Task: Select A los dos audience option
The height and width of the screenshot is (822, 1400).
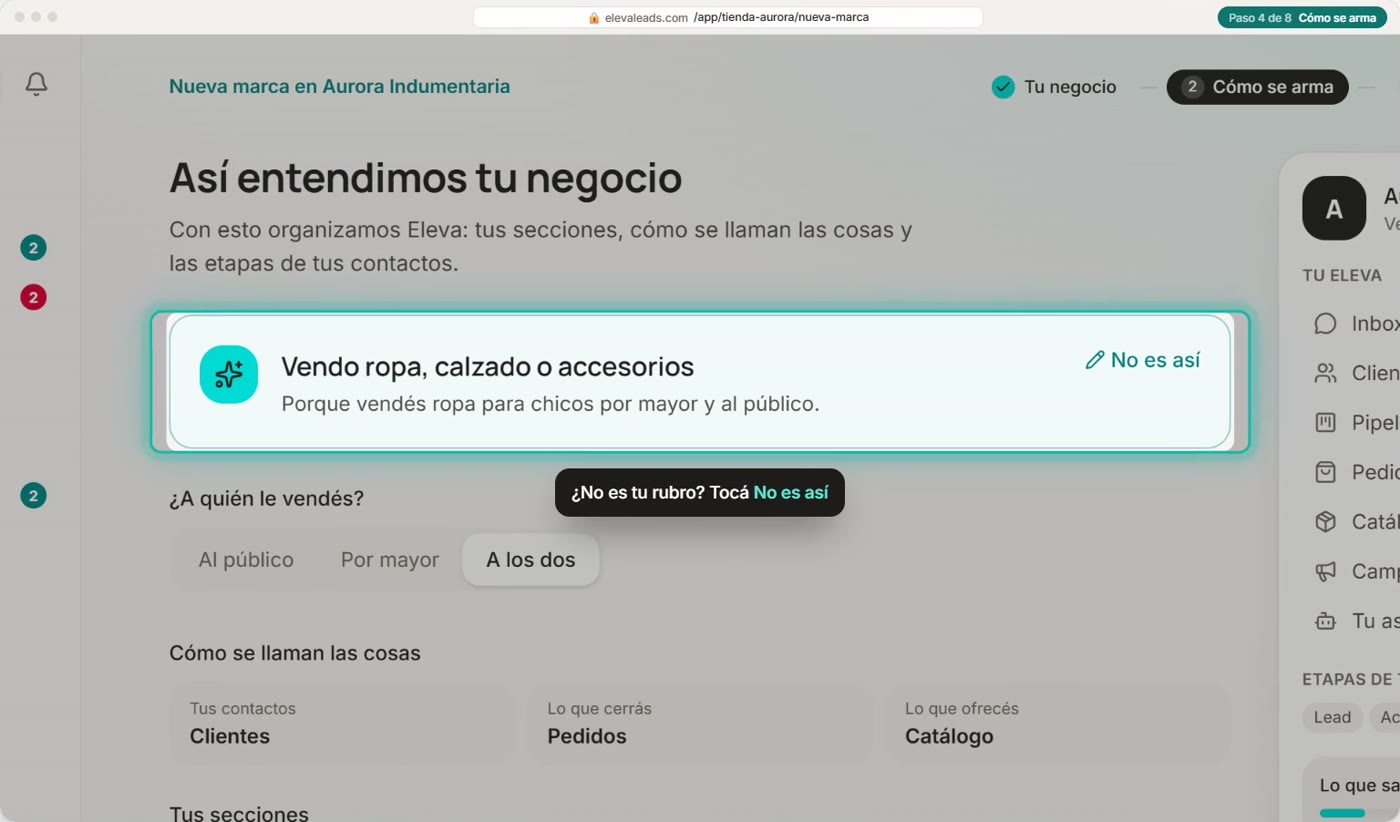Action: point(531,560)
